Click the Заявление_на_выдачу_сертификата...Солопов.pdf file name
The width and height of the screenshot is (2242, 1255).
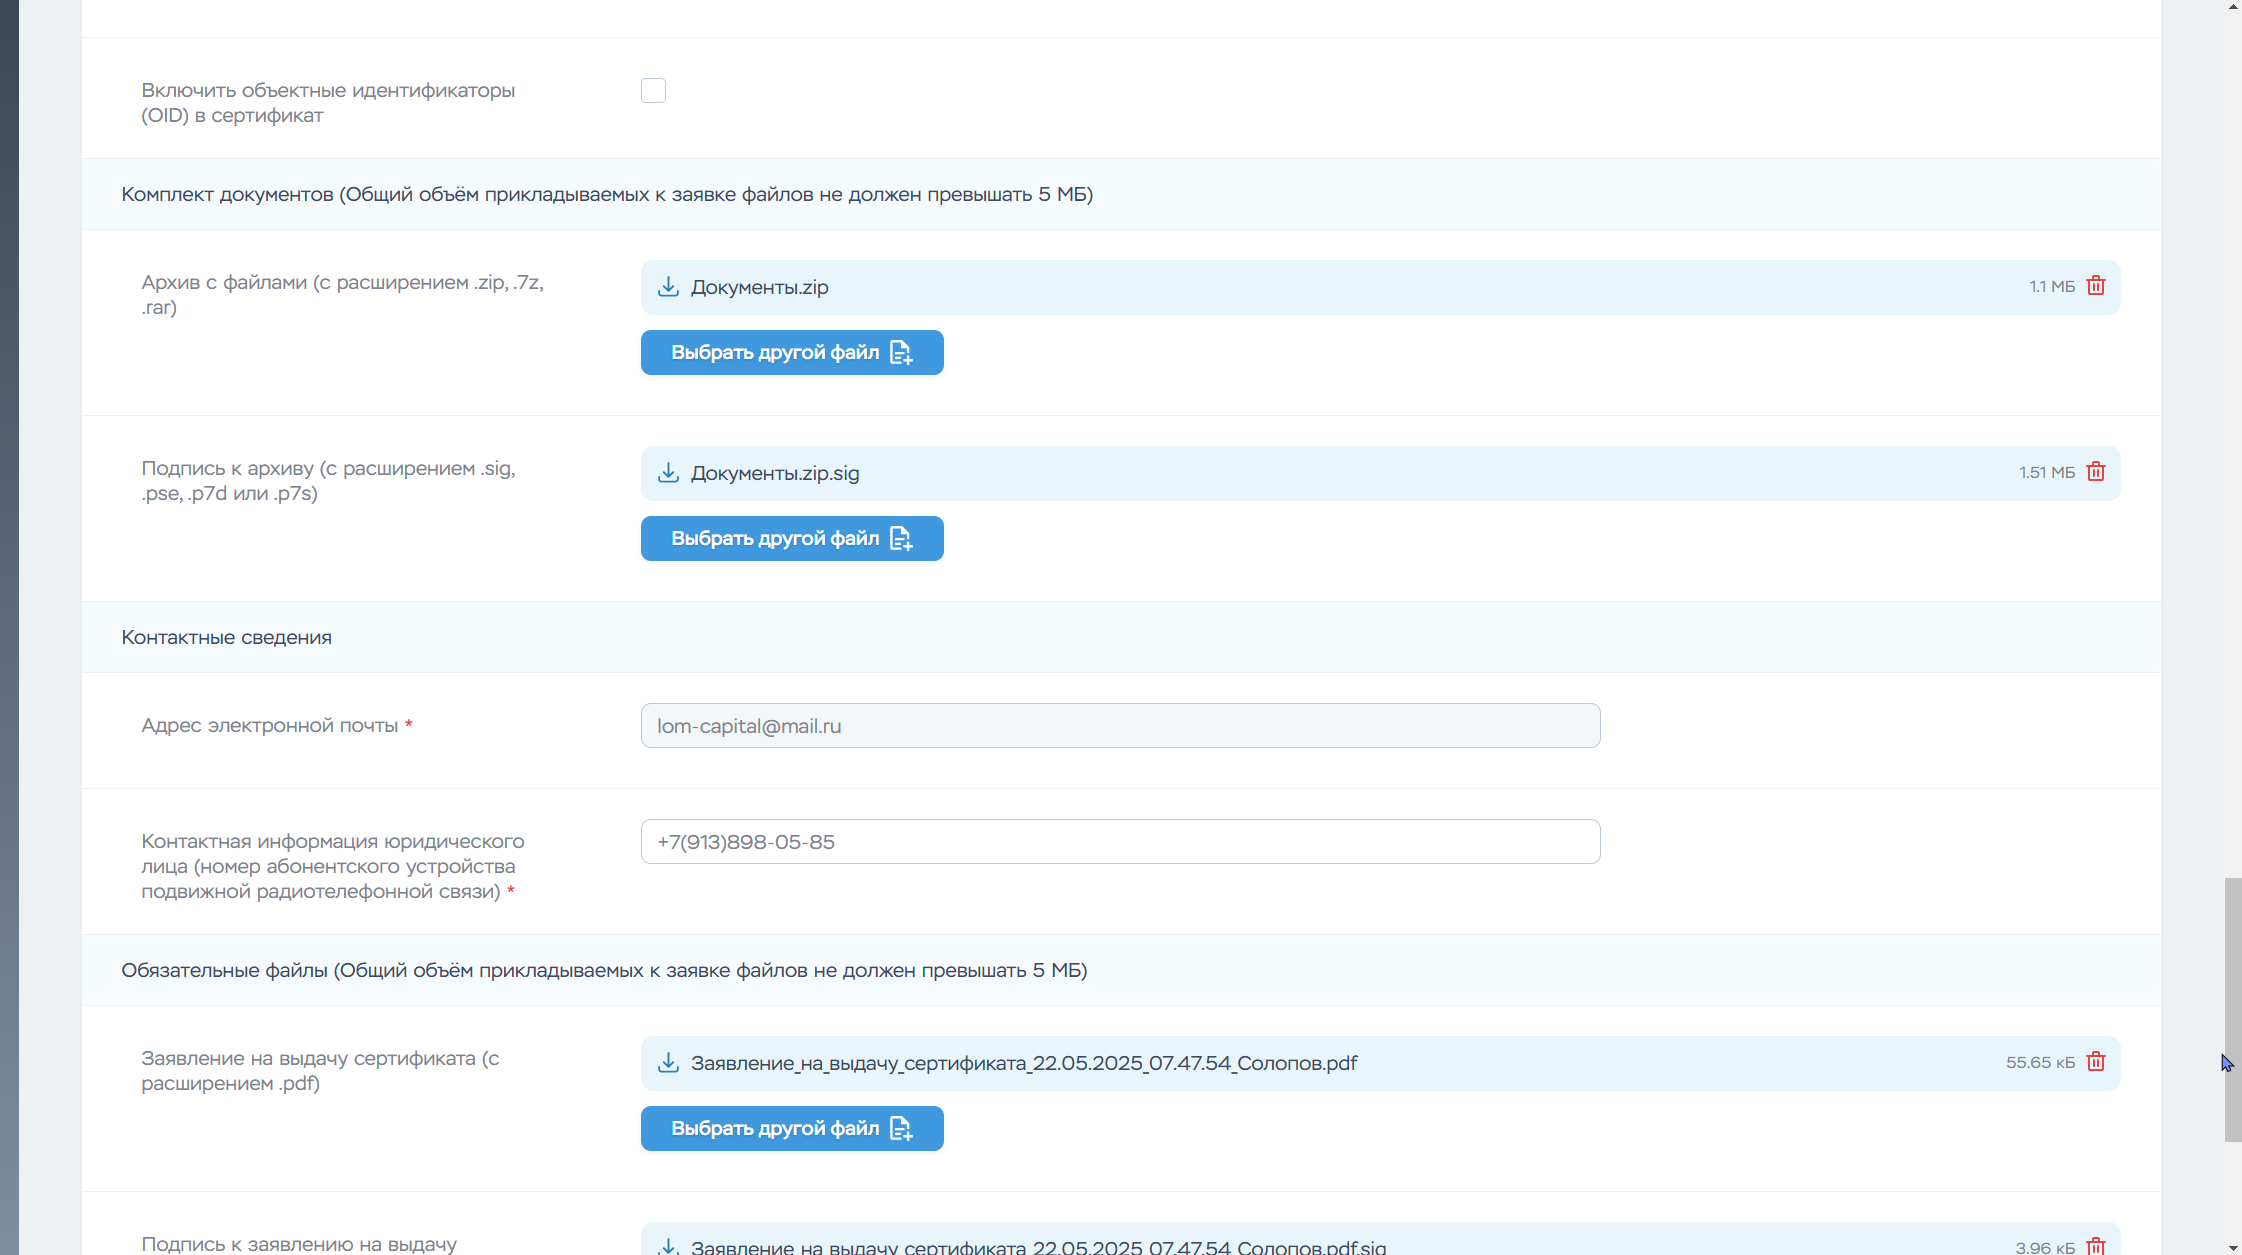1024,1063
